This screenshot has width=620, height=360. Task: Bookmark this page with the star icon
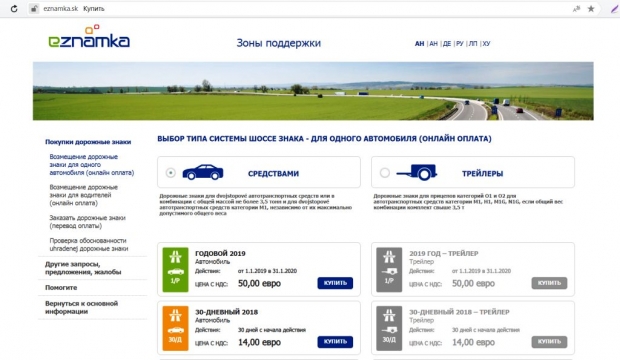pos(591,9)
